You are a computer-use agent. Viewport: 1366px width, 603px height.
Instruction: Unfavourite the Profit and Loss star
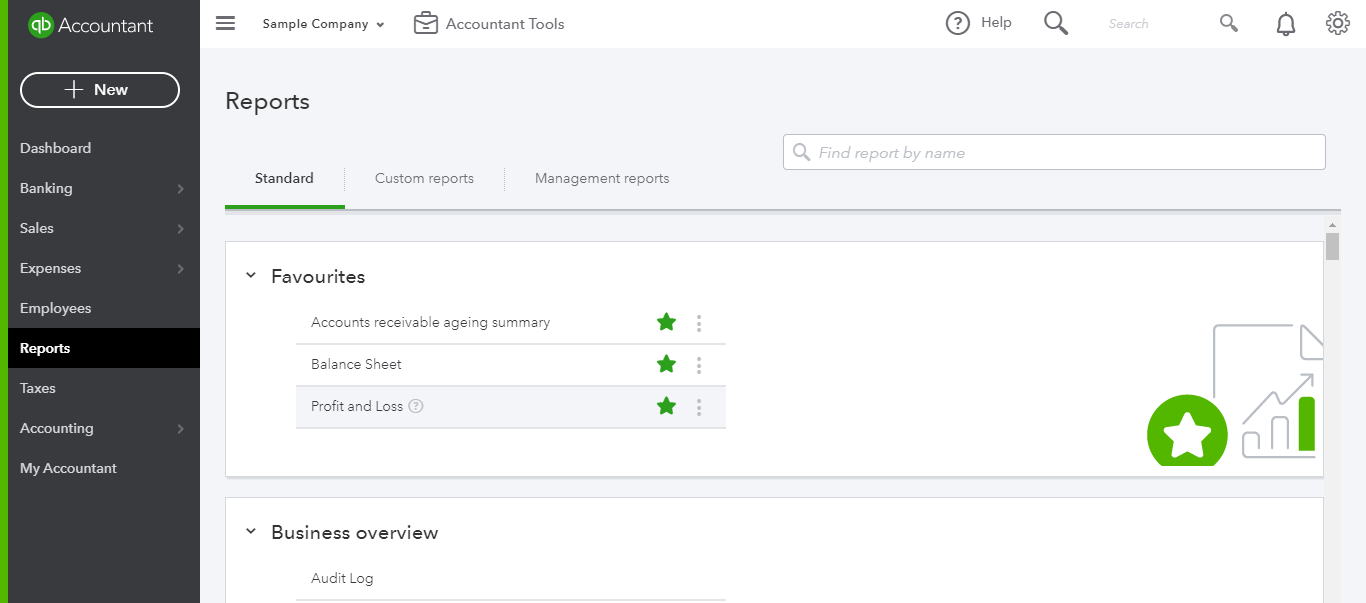tap(666, 406)
